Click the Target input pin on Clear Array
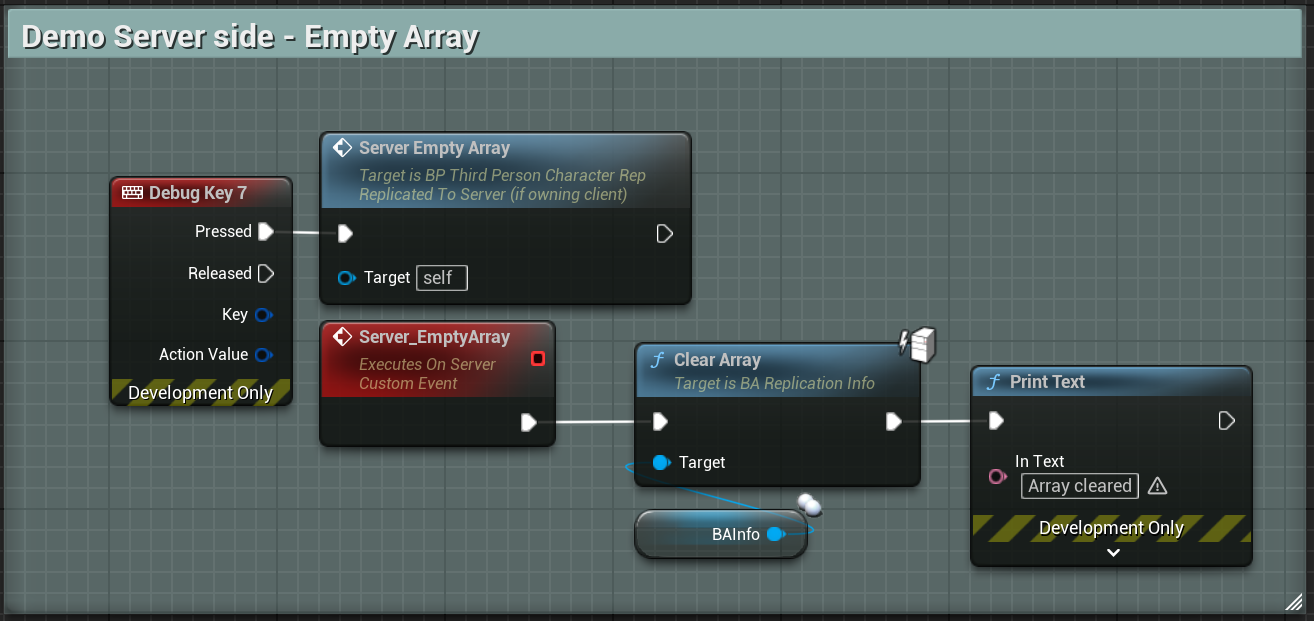Screen dimensions: 1314x621 point(661,463)
